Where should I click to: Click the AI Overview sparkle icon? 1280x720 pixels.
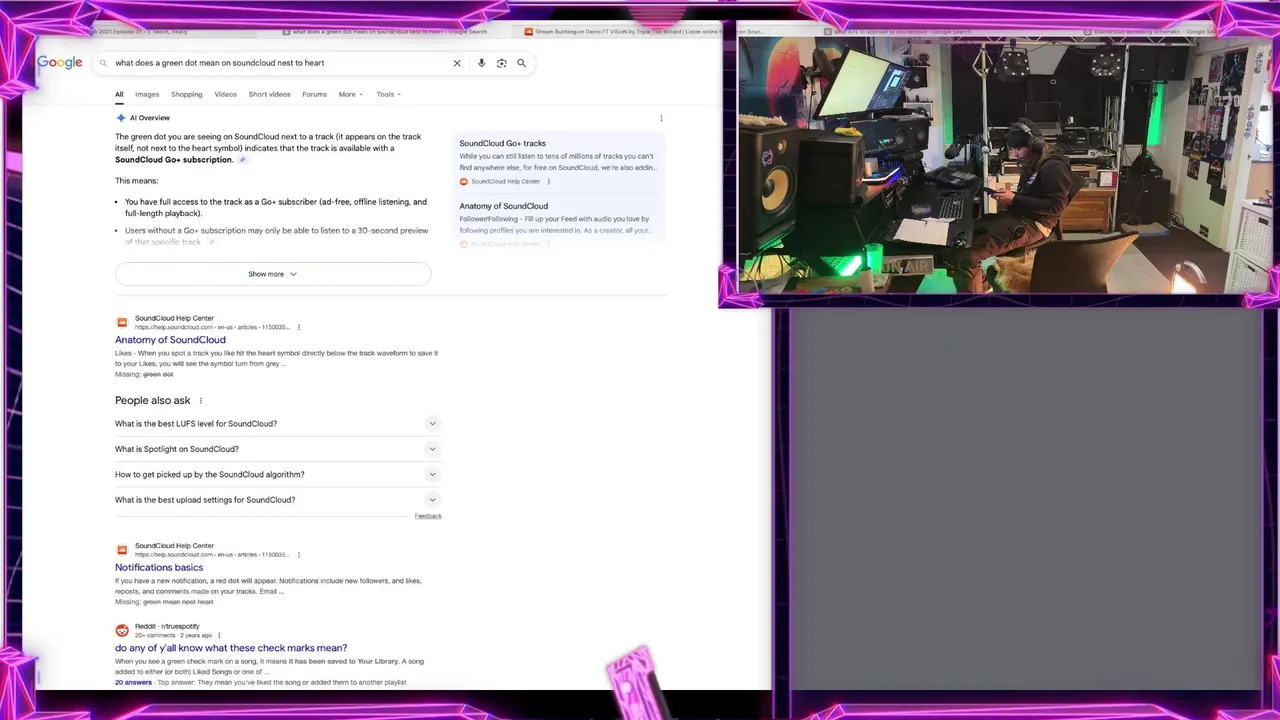(121, 118)
